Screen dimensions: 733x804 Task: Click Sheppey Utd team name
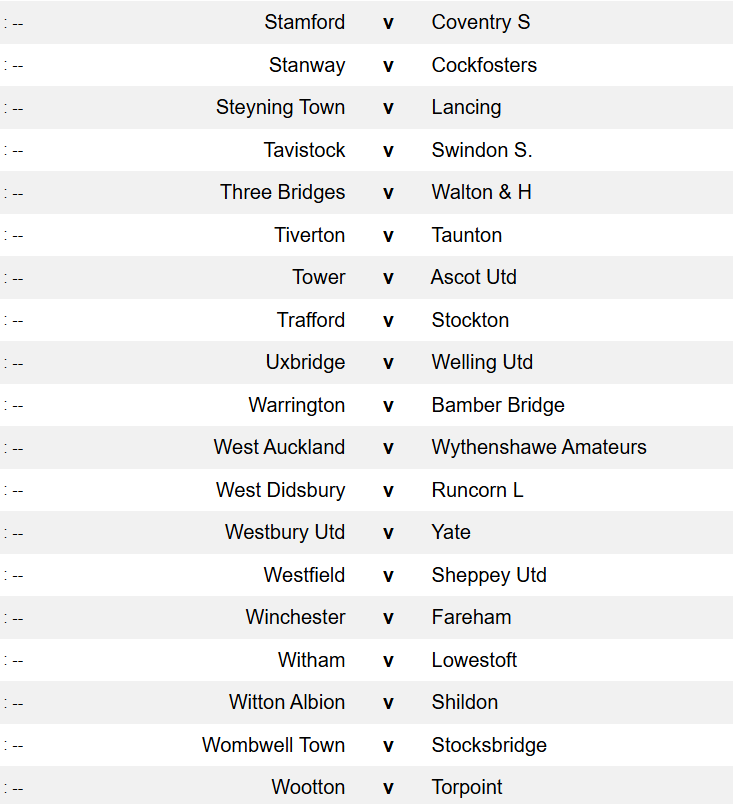point(489,575)
